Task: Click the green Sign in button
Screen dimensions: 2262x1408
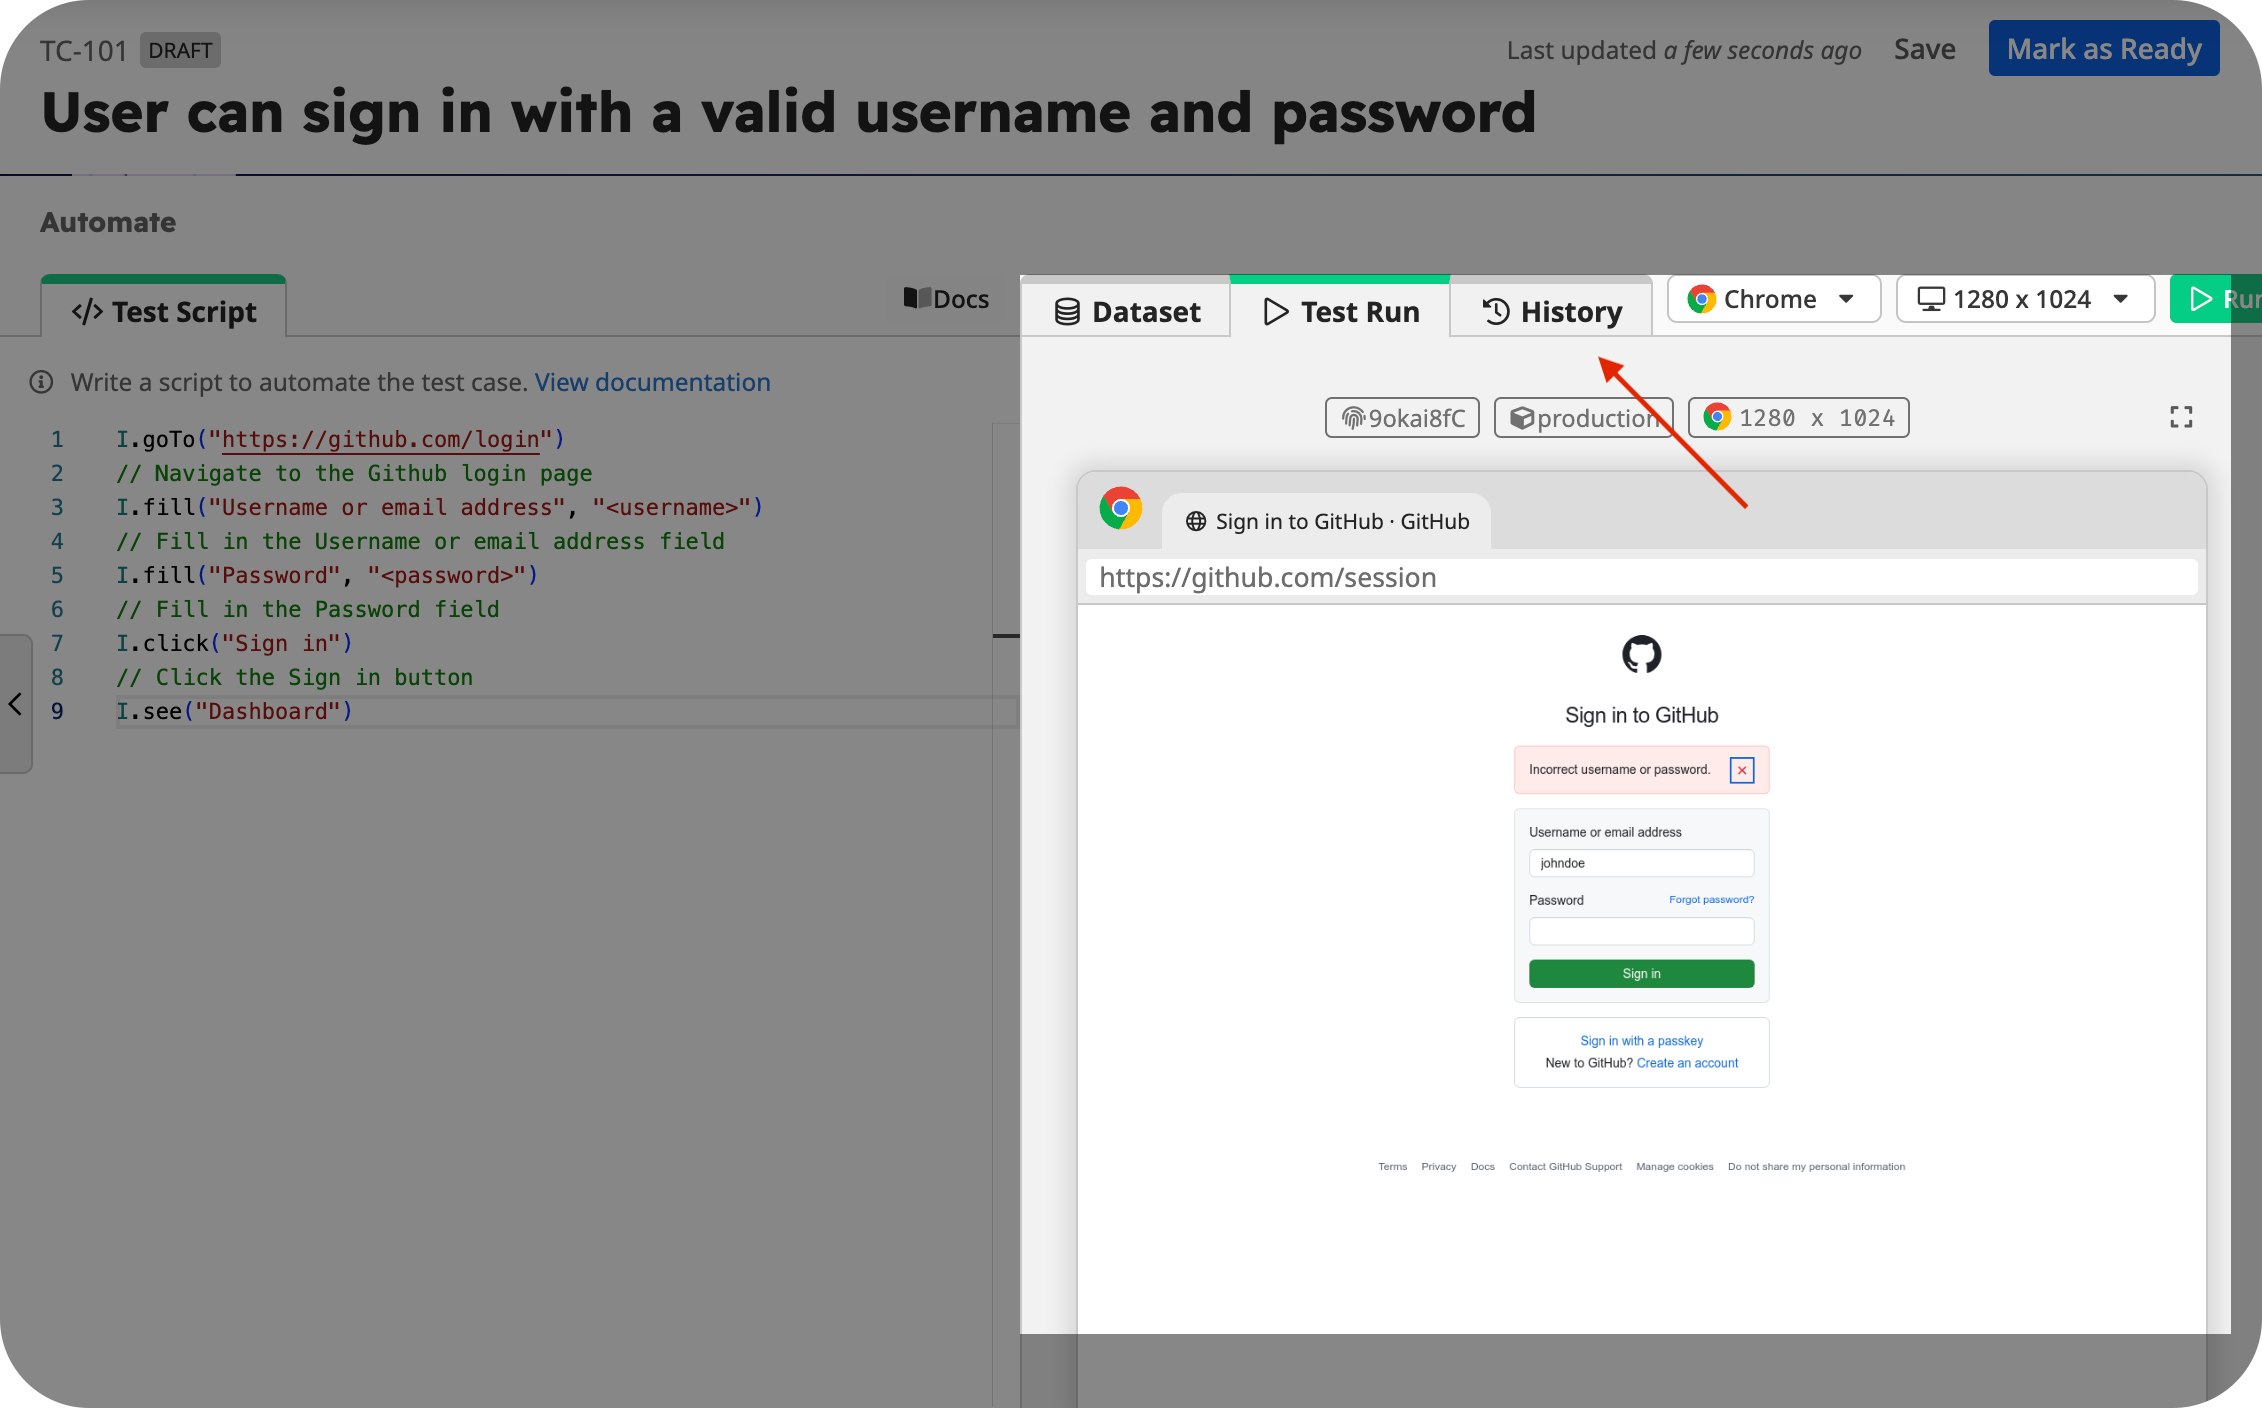Action: 1641,973
